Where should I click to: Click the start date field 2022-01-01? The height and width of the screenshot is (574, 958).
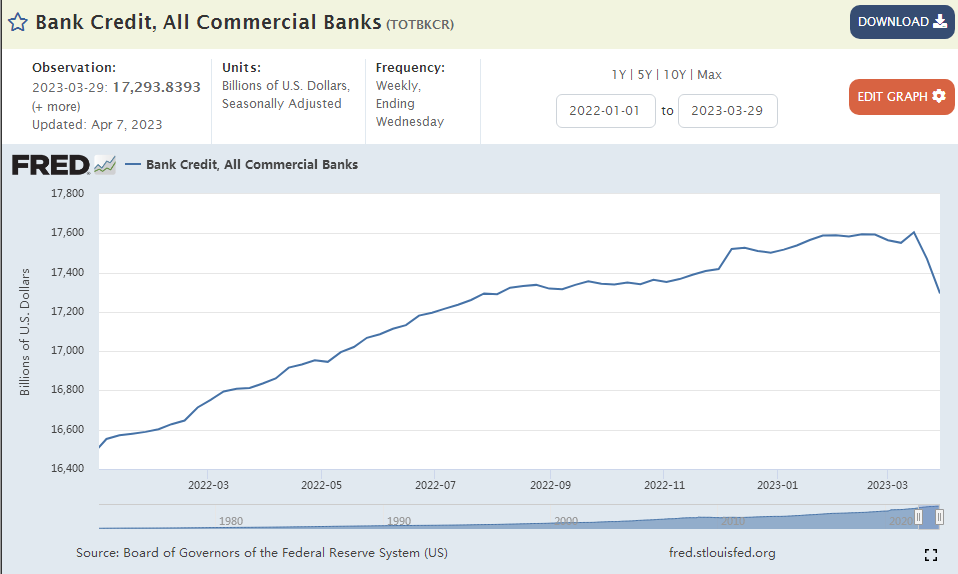(x=606, y=111)
